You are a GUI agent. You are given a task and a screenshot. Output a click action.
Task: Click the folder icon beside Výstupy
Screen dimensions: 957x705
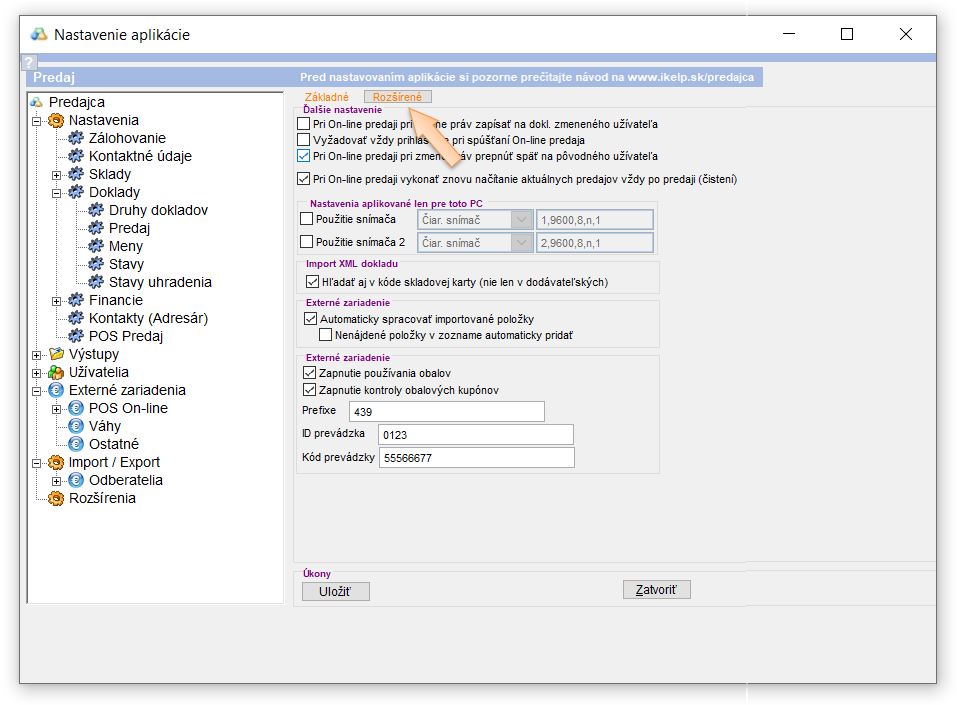pyautogui.click(x=56, y=354)
